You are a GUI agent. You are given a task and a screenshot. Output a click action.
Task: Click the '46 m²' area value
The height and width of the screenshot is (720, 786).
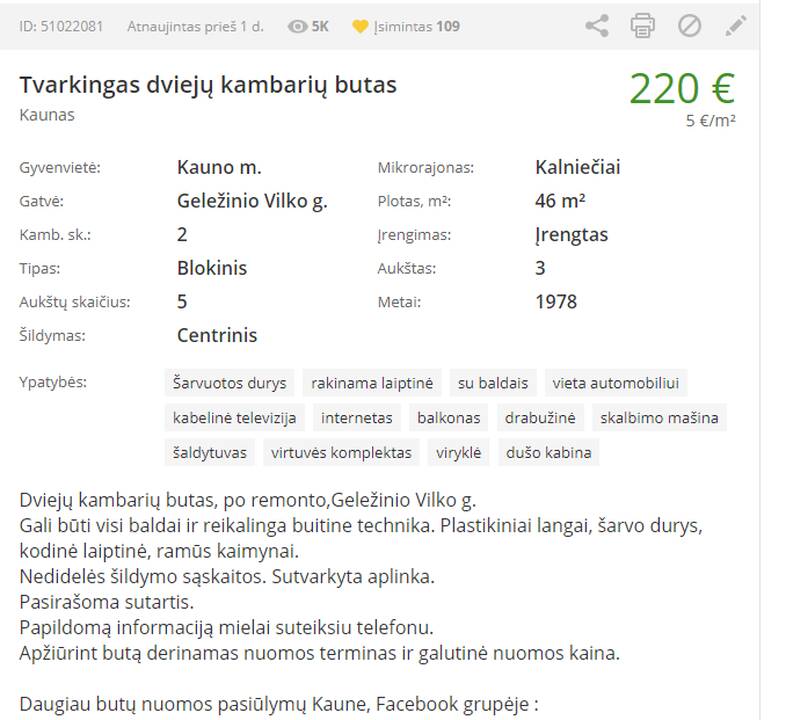coord(560,201)
